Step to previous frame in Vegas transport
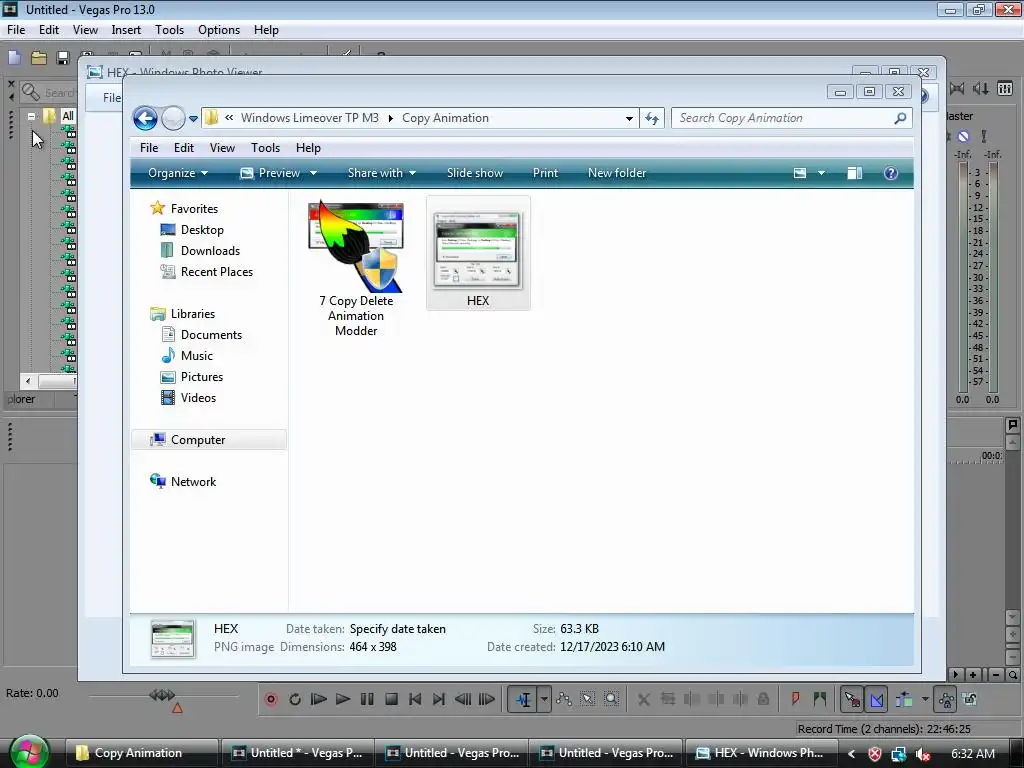The height and width of the screenshot is (768, 1024). click(463, 699)
